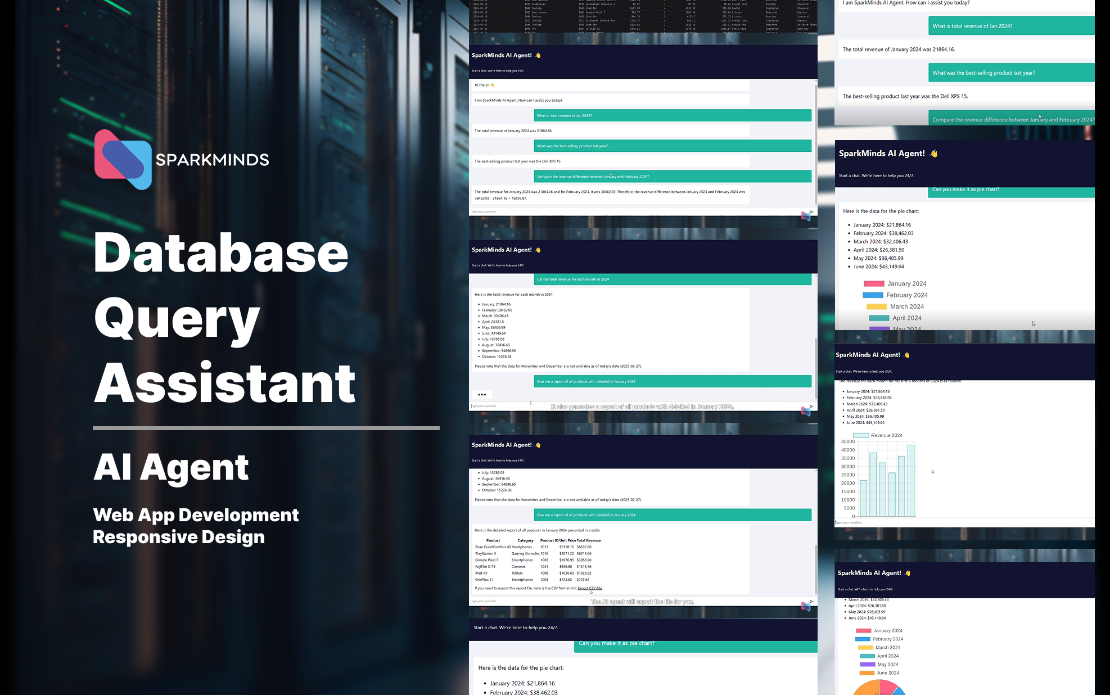Click the Category column header in report table
Viewport: 1110px width, 695px height.
525,541
